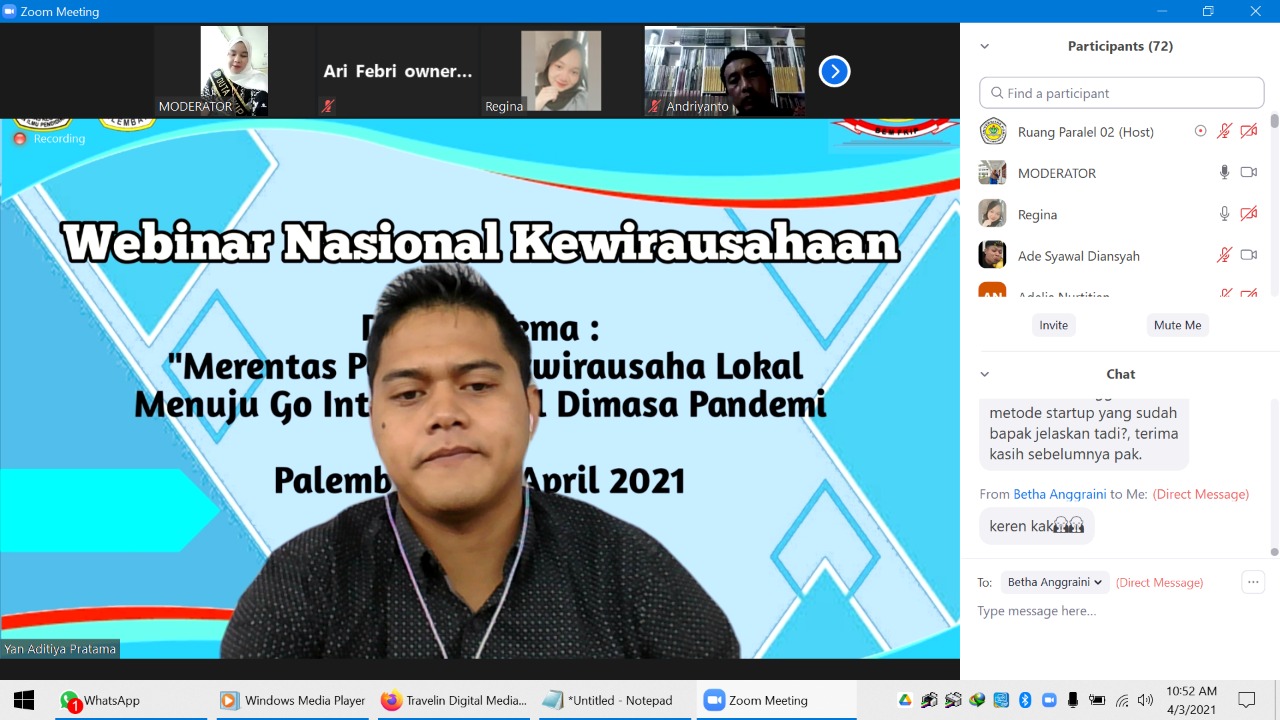Open Google Drive tray icon
This screenshot has height=720, width=1280.
click(905, 700)
